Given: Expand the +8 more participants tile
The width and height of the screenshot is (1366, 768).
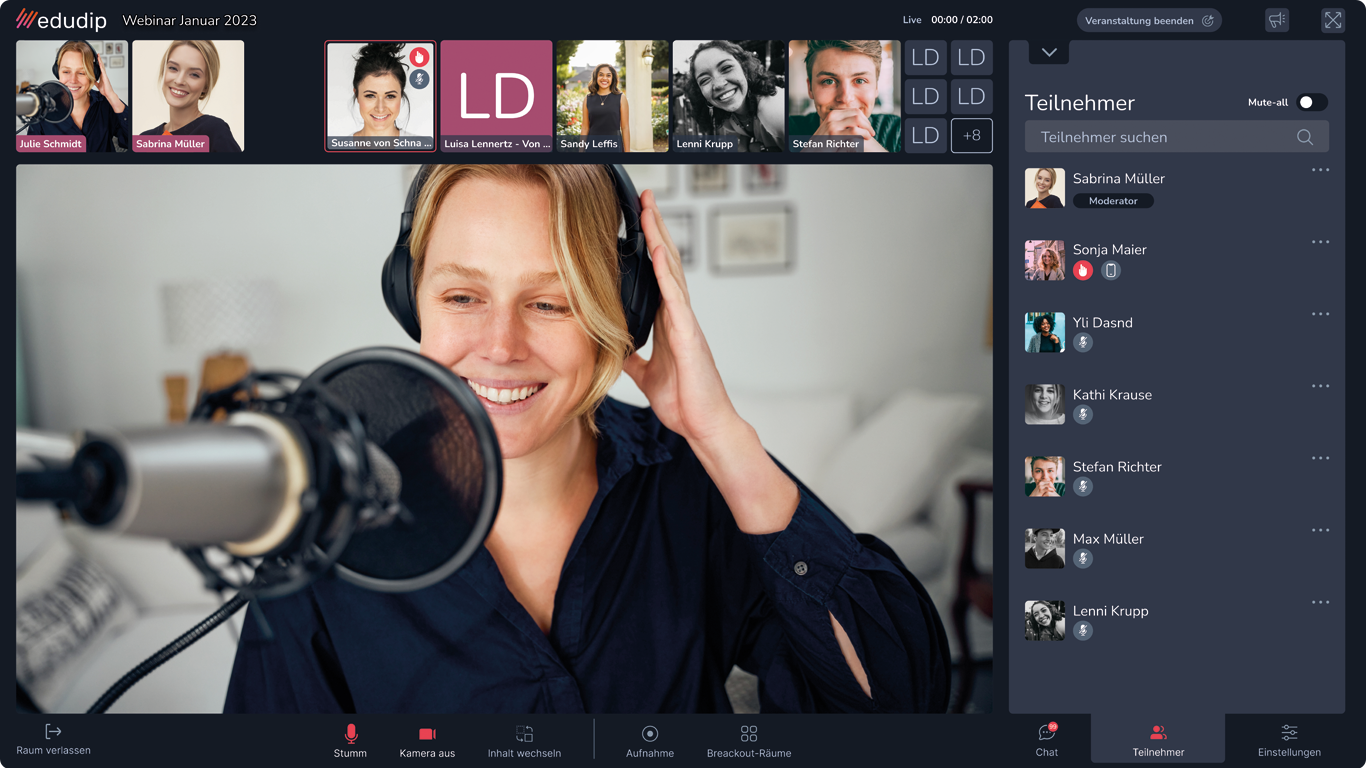Looking at the screenshot, I should pos(971,135).
